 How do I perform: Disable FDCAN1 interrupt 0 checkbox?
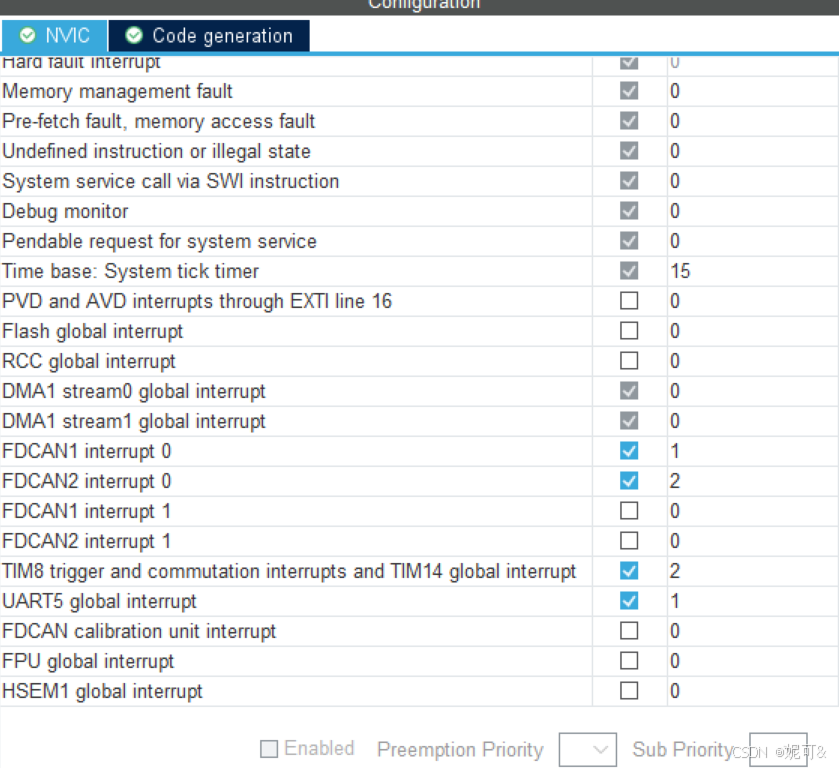tap(629, 451)
